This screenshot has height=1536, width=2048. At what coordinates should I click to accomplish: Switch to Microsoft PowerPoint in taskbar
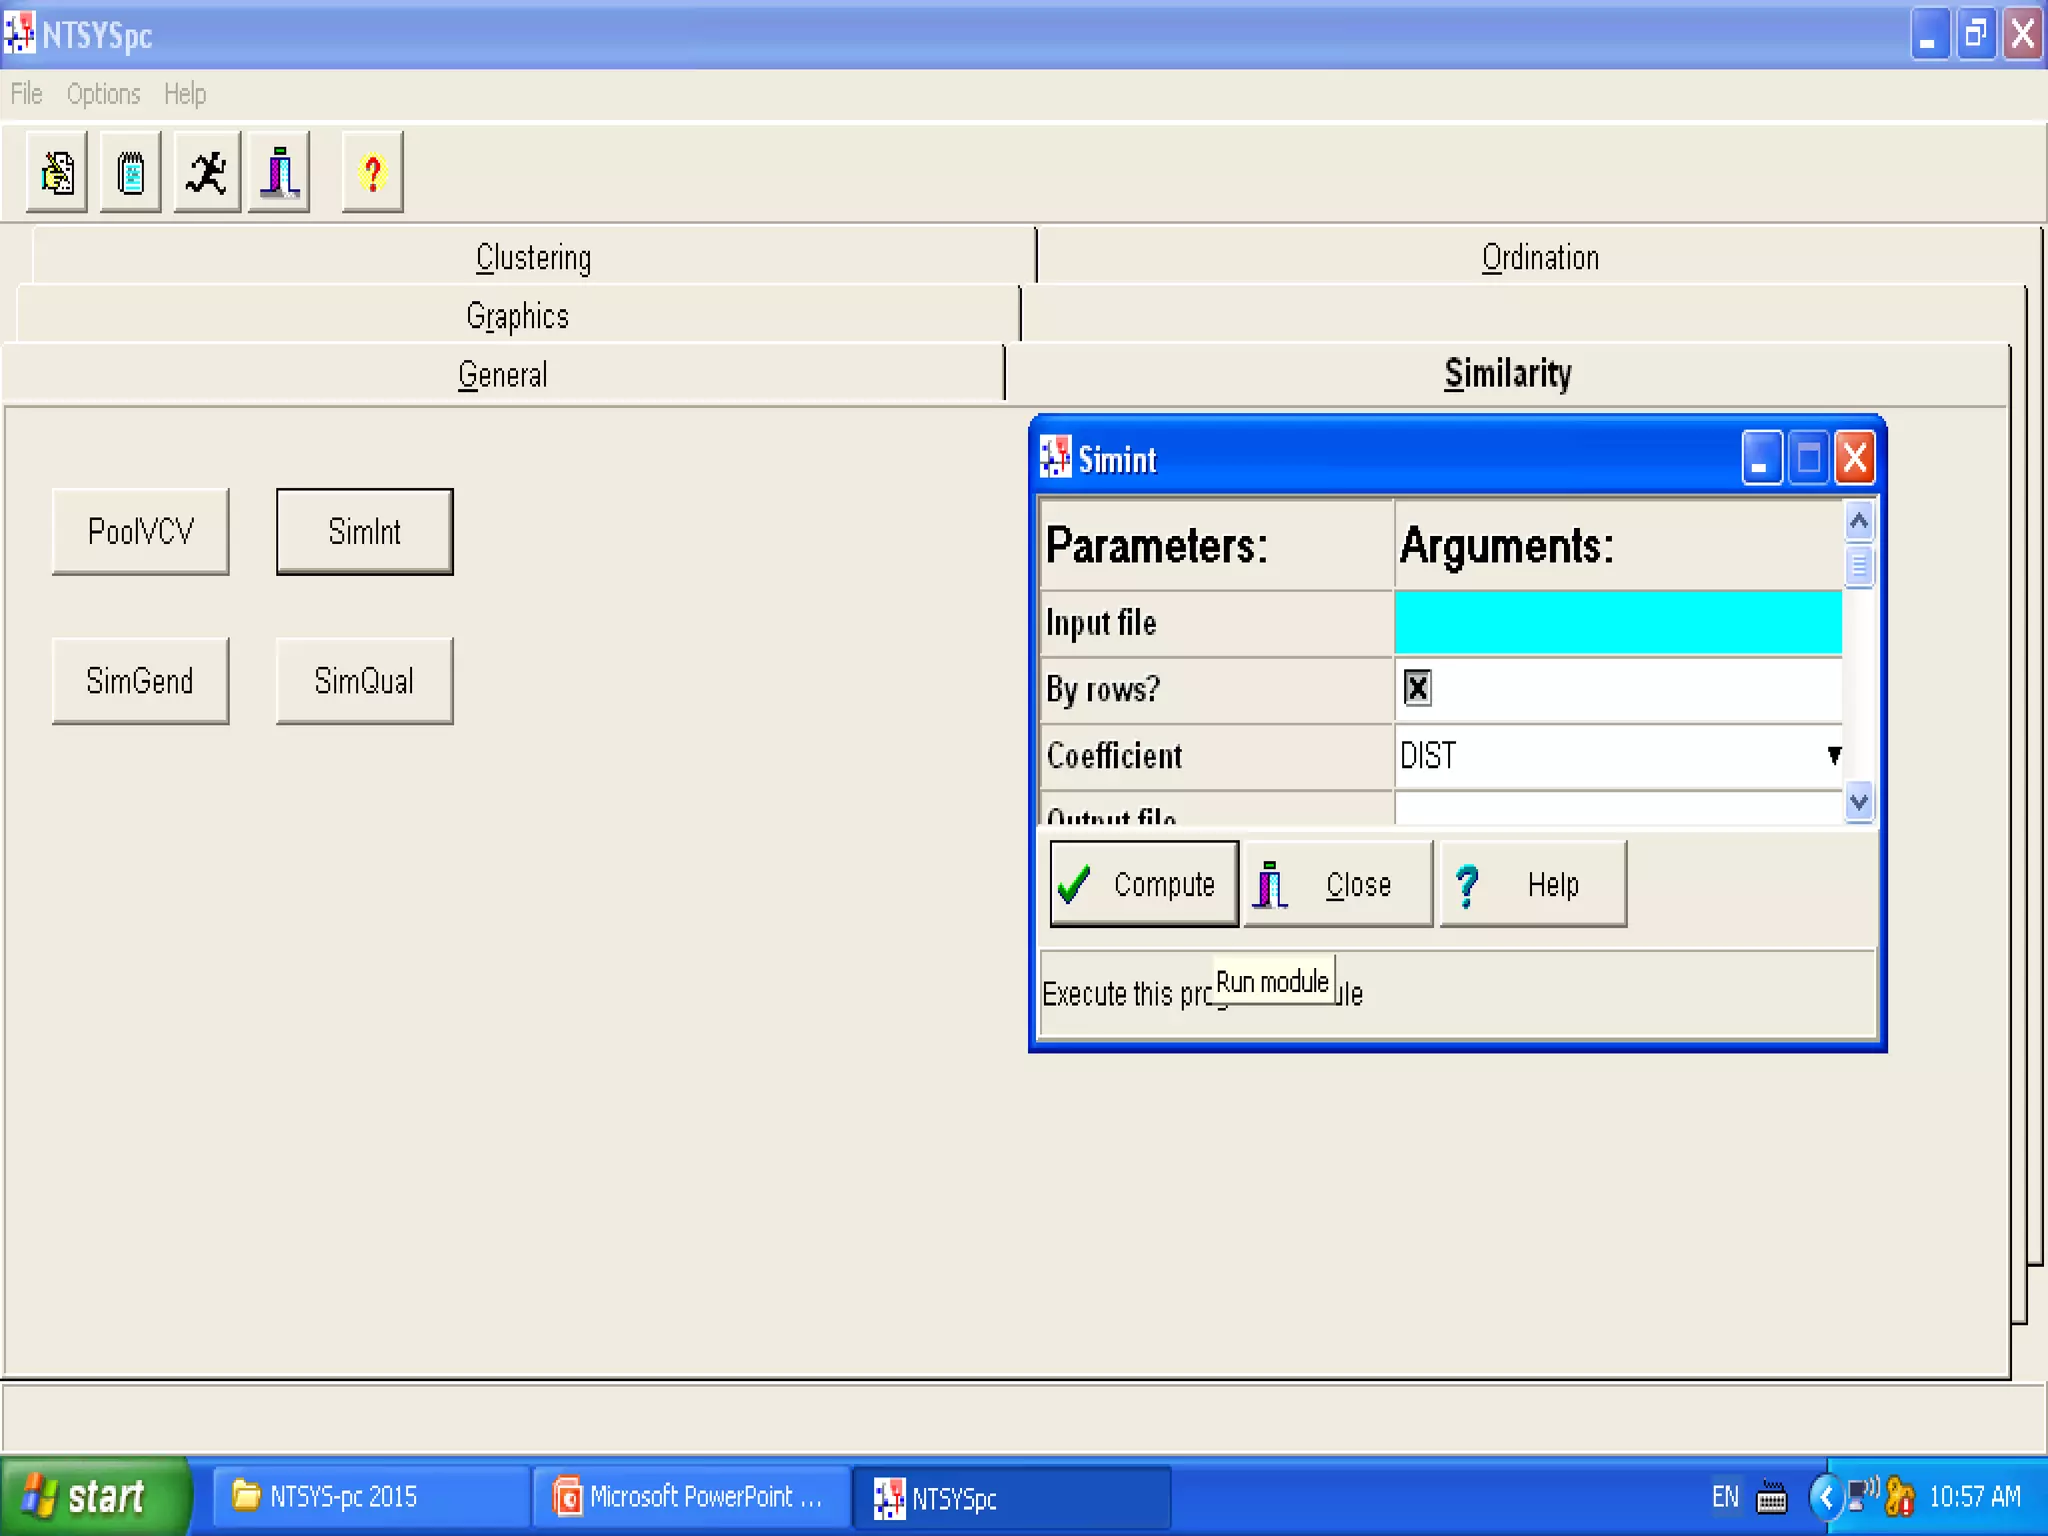pos(690,1497)
